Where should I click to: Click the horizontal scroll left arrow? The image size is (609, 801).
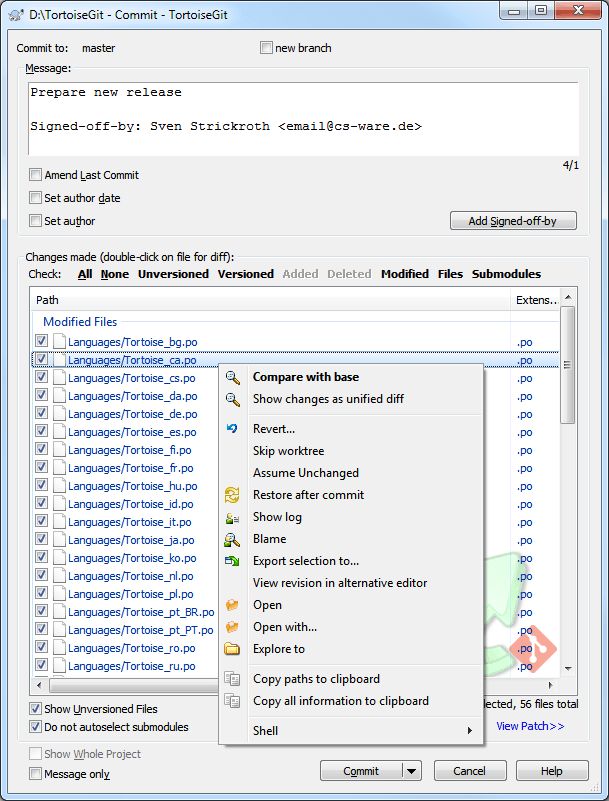39,685
